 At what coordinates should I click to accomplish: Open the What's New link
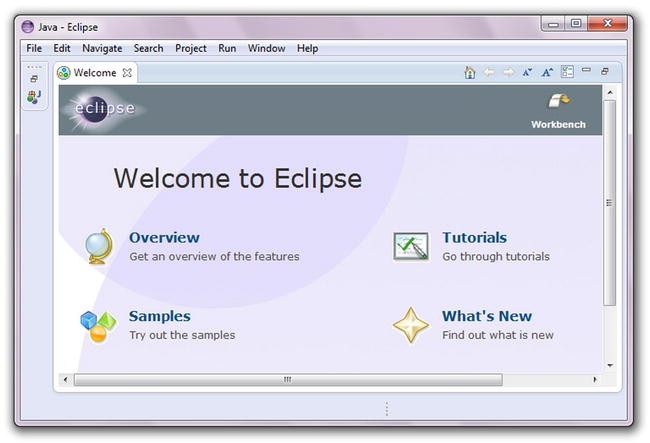pos(487,316)
